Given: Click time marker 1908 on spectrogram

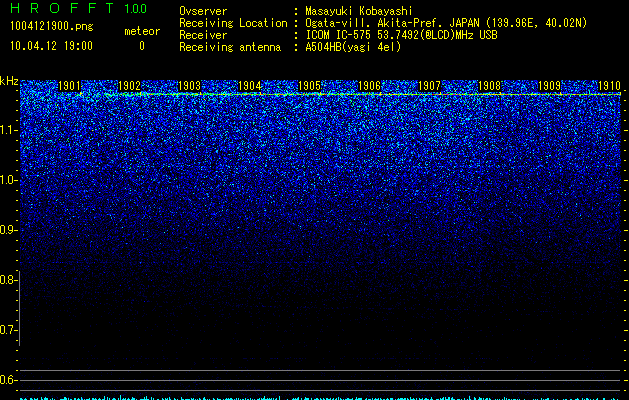Looking at the screenshot, I should coord(489,86).
